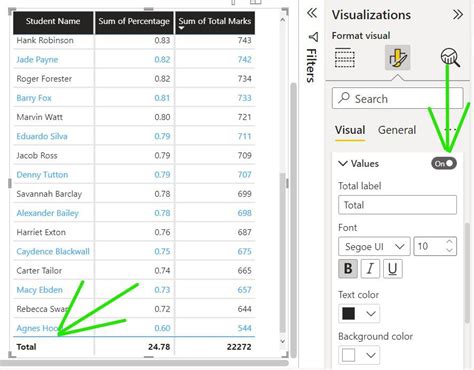Select Jade Payne in the table

[x=37, y=60]
